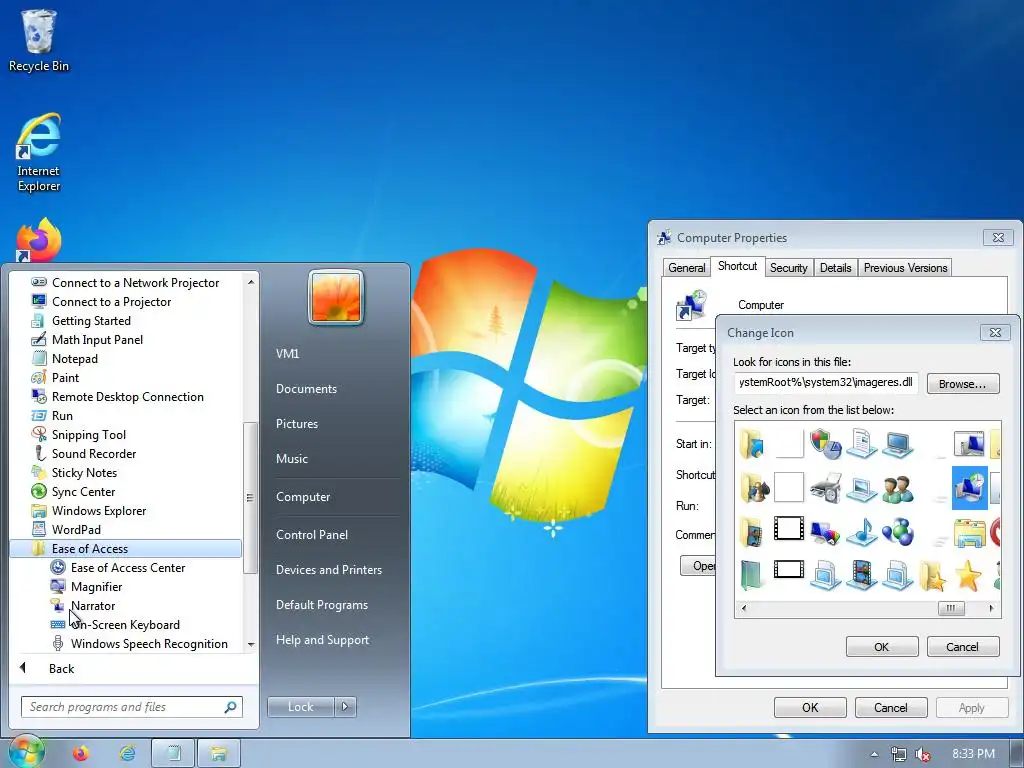Pick the gold star icon
The height and width of the screenshot is (768, 1024).
tap(968, 575)
